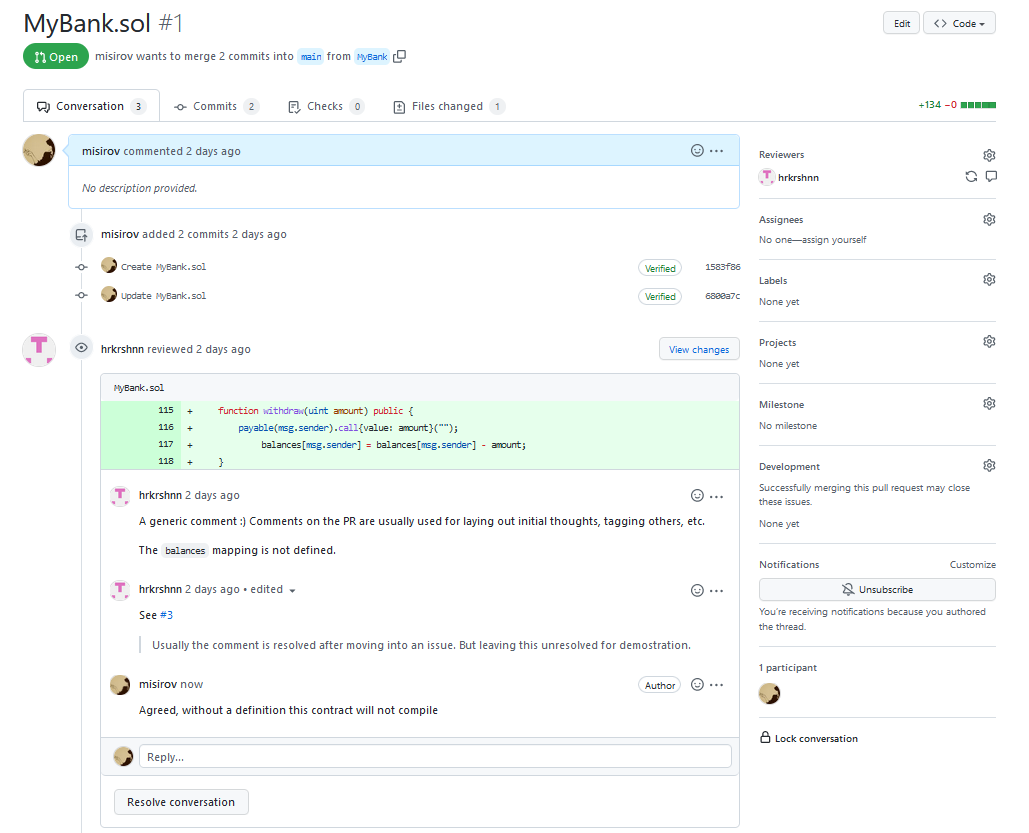Add emoji reaction to misirov's first comment

tap(697, 151)
